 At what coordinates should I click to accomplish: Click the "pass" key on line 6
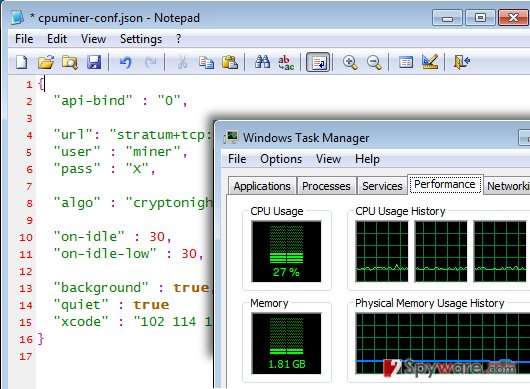pos(77,169)
